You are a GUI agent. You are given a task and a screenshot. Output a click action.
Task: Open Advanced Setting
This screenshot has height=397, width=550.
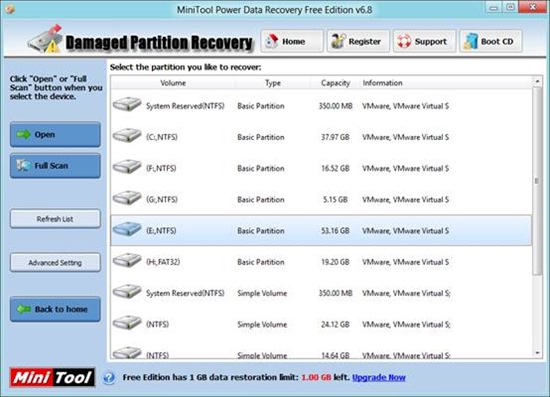click(x=55, y=263)
